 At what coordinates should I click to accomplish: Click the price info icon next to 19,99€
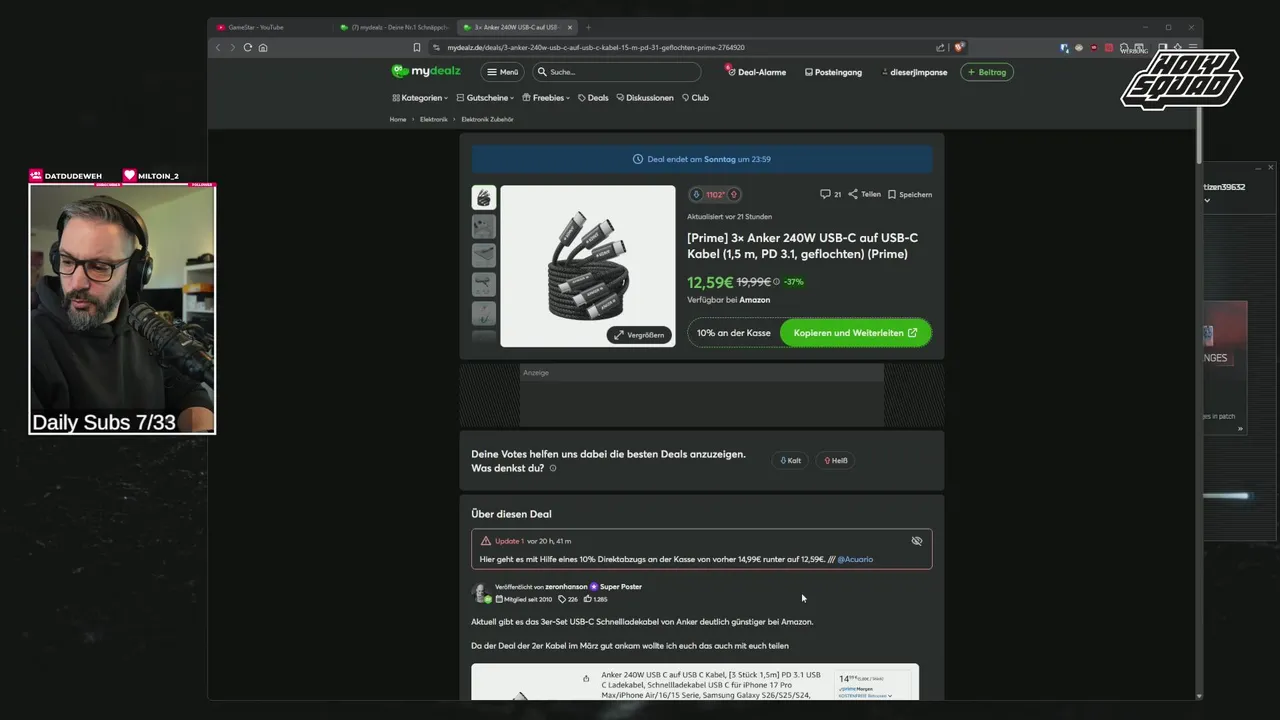pos(776,282)
